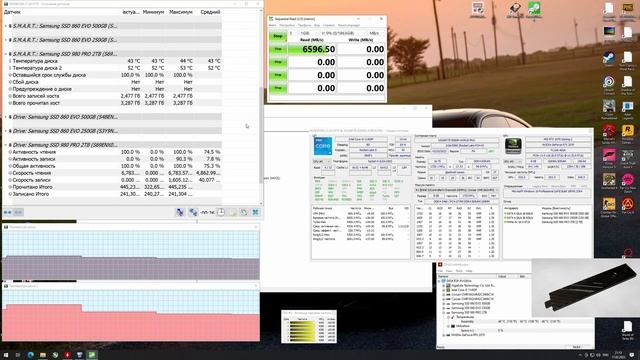The height and width of the screenshot is (360, 640).
Task: Open File Explorer from taskbar
Action: click(x=43, y=355)
